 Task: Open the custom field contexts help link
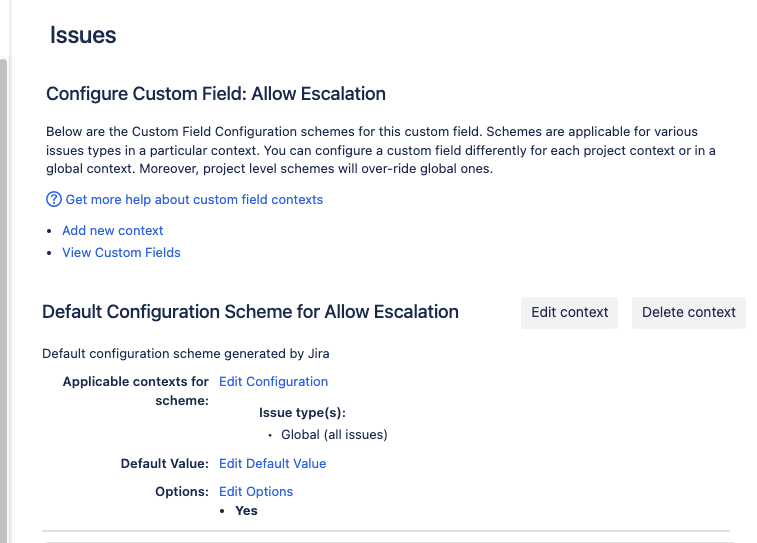click(194, 199)
